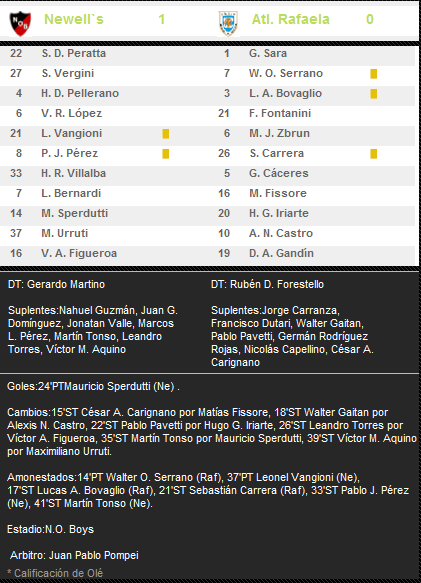Click L. Vangioni's yellow card icon
421x583 pixels.
(166, 134)
